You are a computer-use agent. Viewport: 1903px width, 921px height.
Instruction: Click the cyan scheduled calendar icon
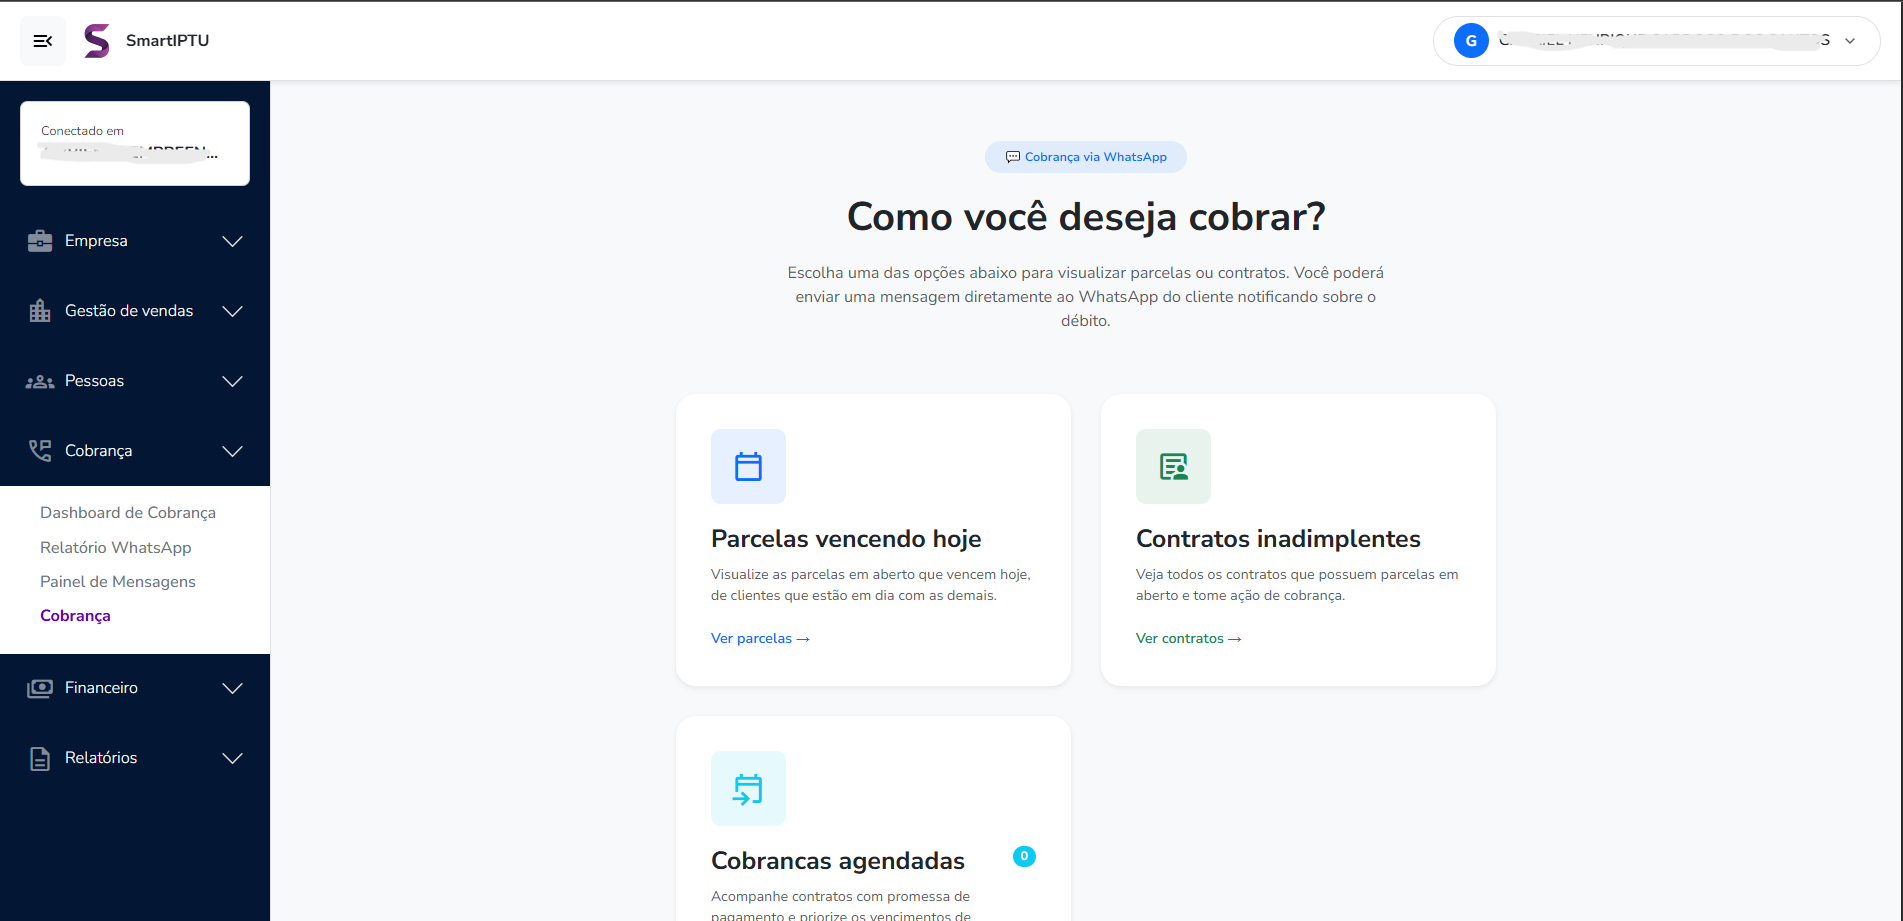(748, 788)
